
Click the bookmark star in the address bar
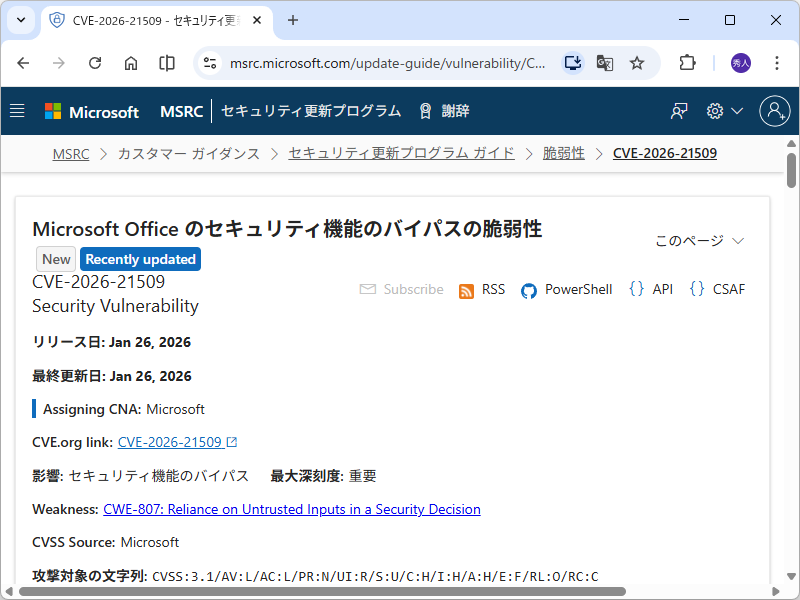pos(637,62)
